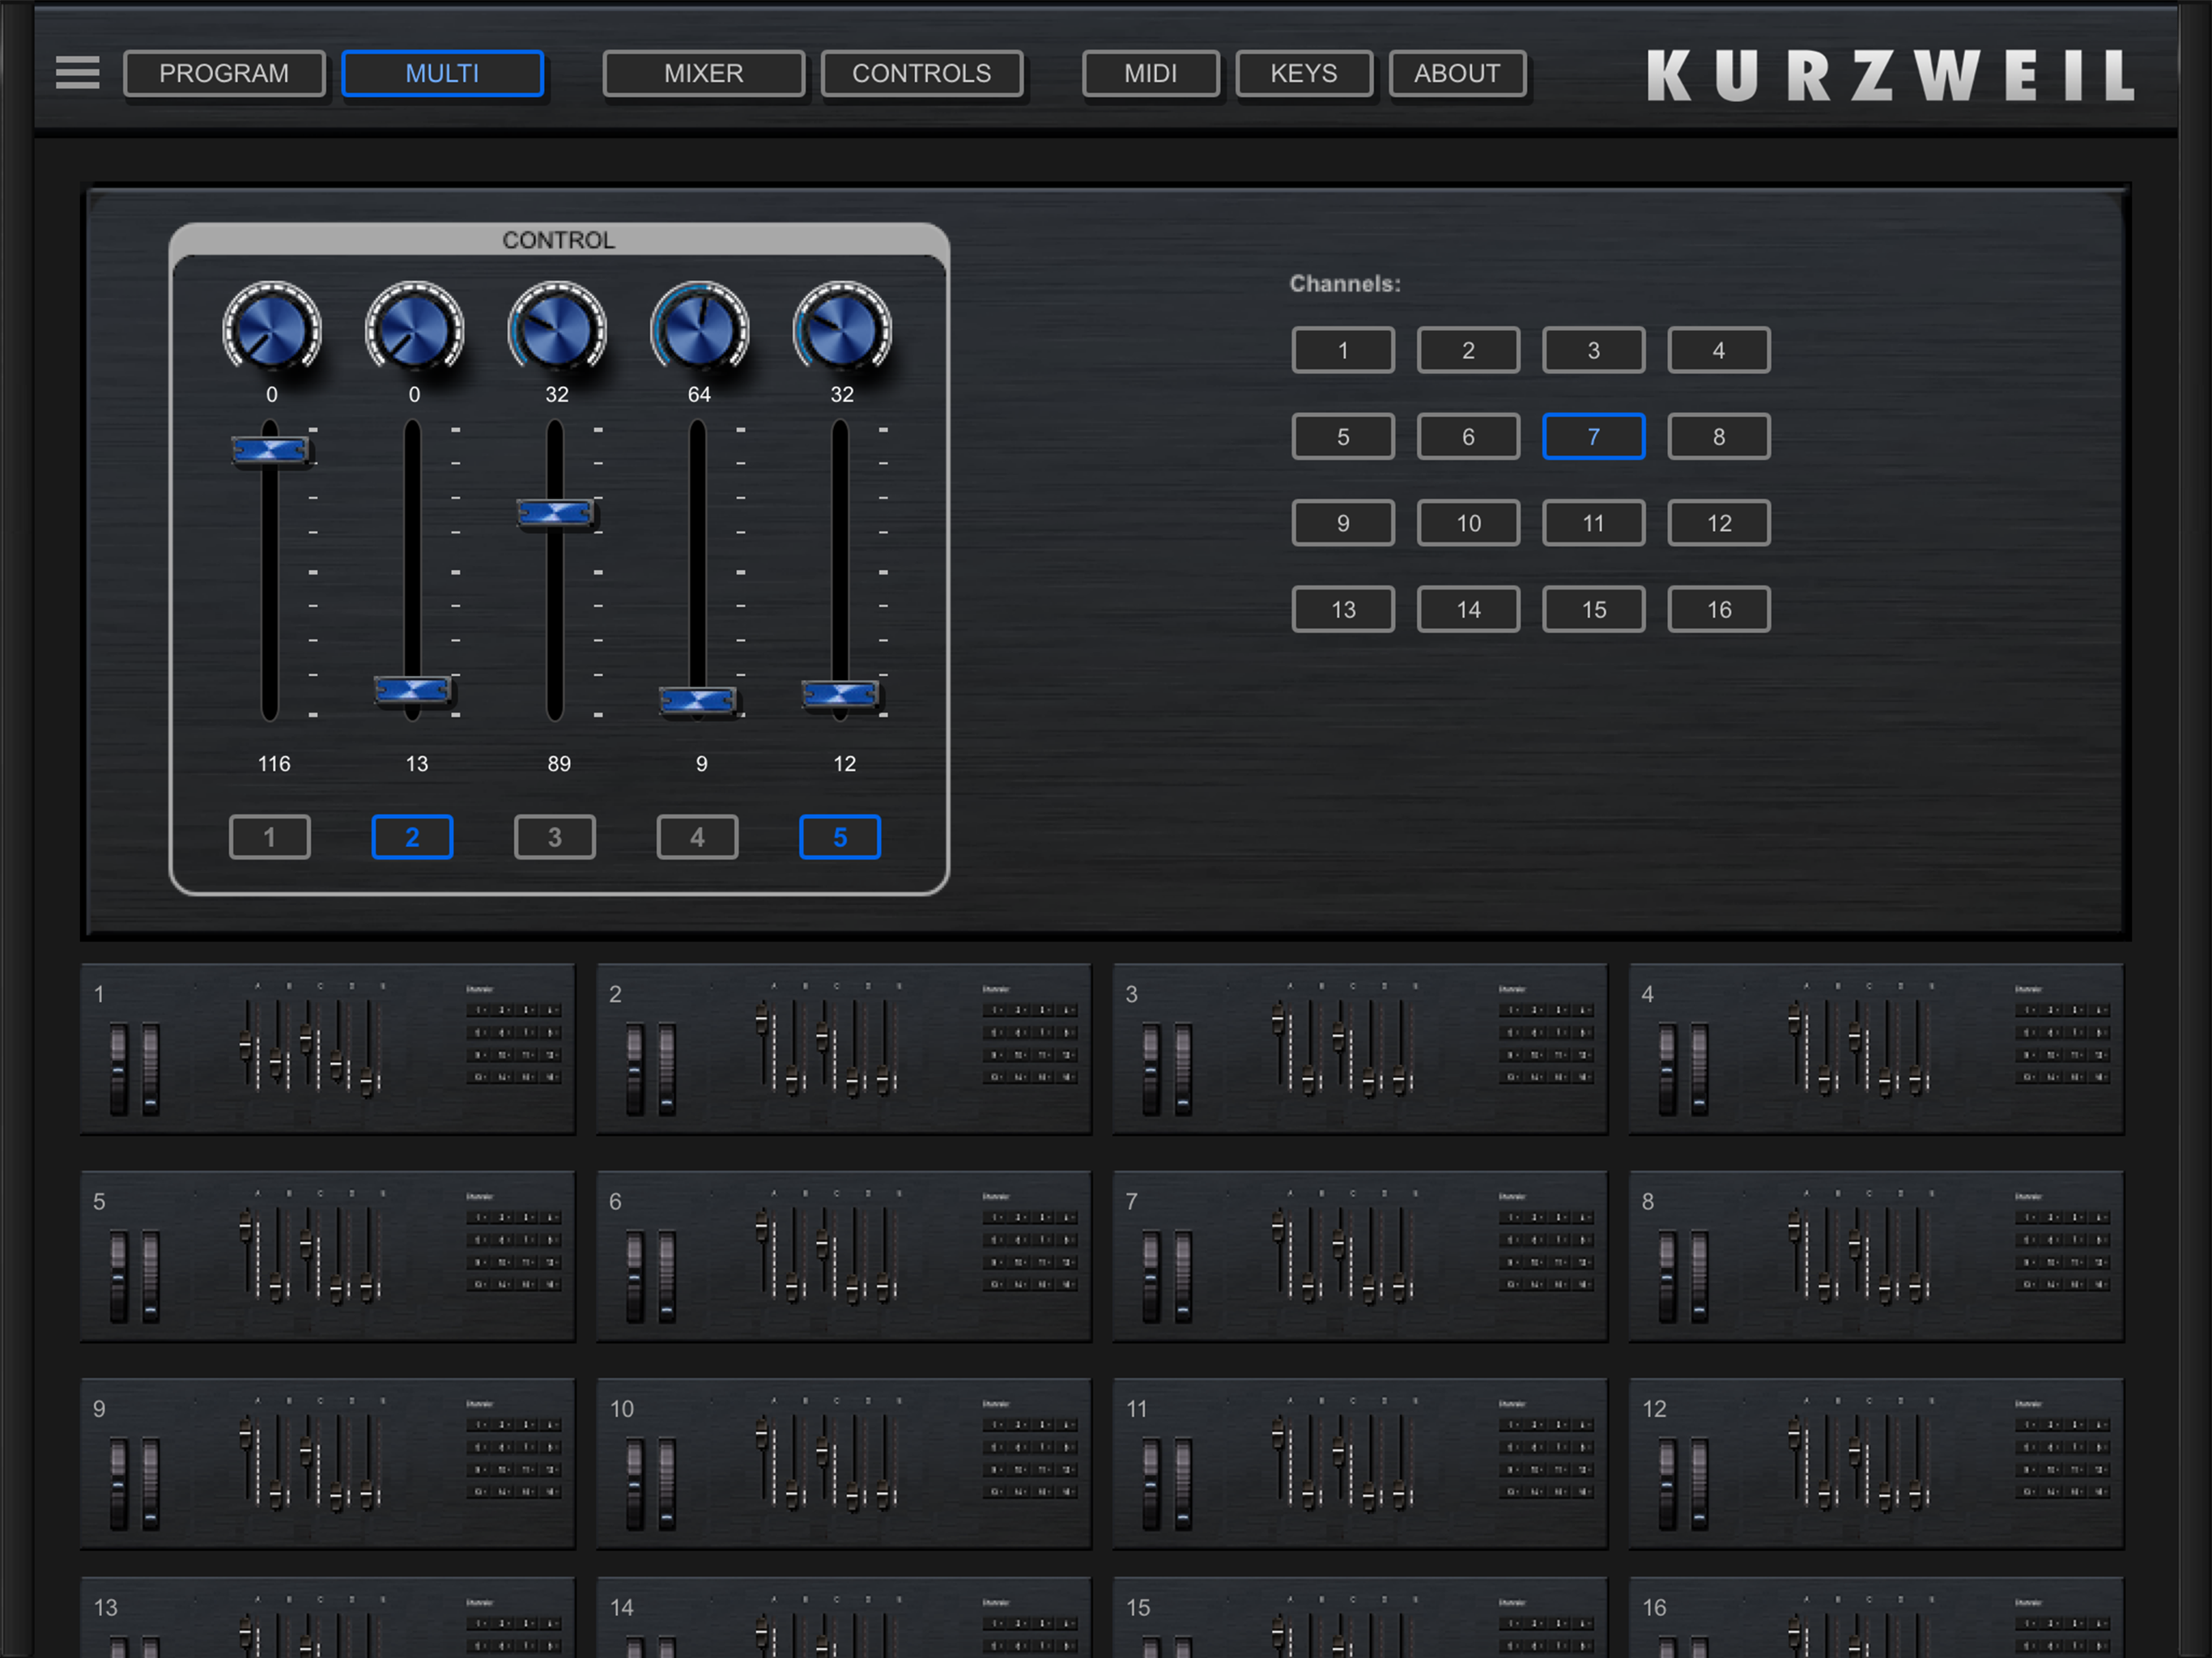
Task: Select channel 10 button
Action: 1468,523
